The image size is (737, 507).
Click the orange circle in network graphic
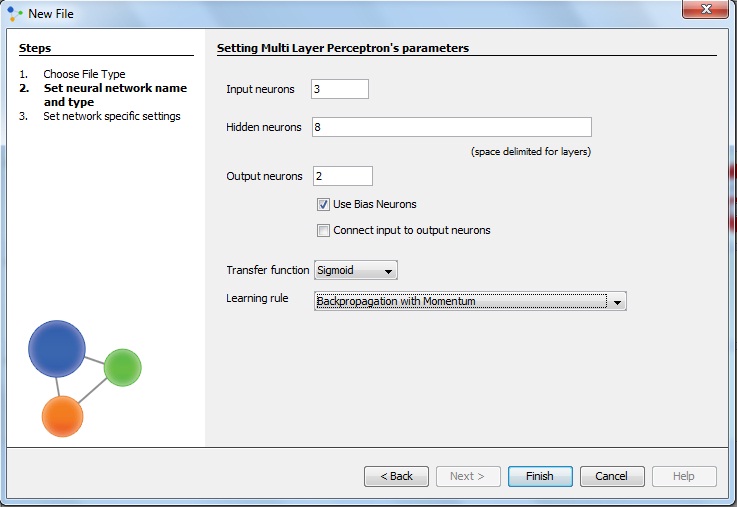62,415
